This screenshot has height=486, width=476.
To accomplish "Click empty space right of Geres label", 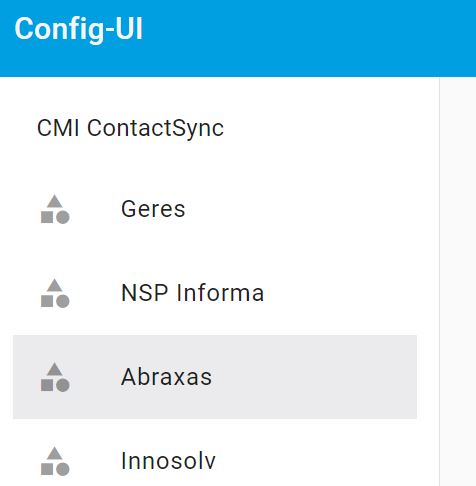I will pos(300,209).
